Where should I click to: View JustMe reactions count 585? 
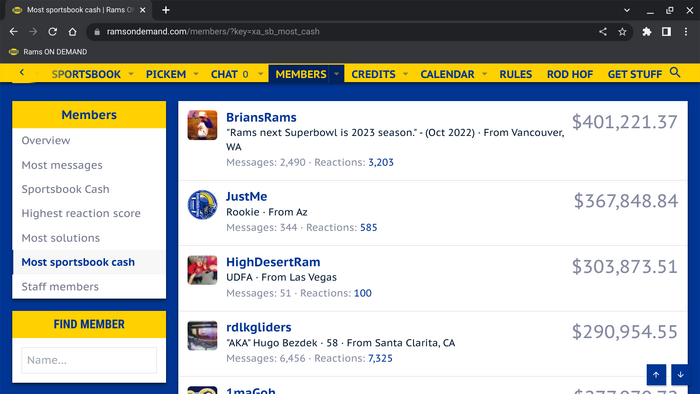click(x=368, y=228)
